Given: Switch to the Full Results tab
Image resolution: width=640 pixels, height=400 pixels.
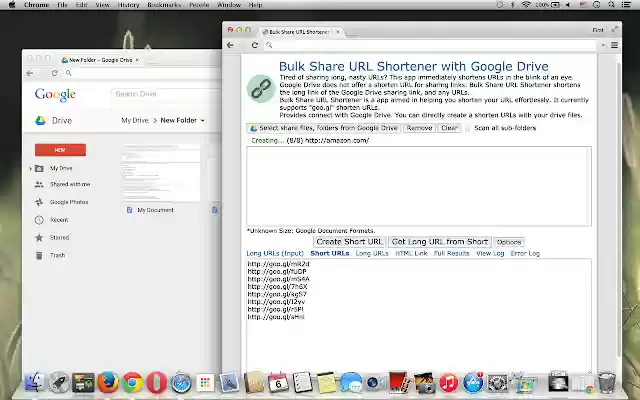Looking at the screenshot, I should [451, 253].
